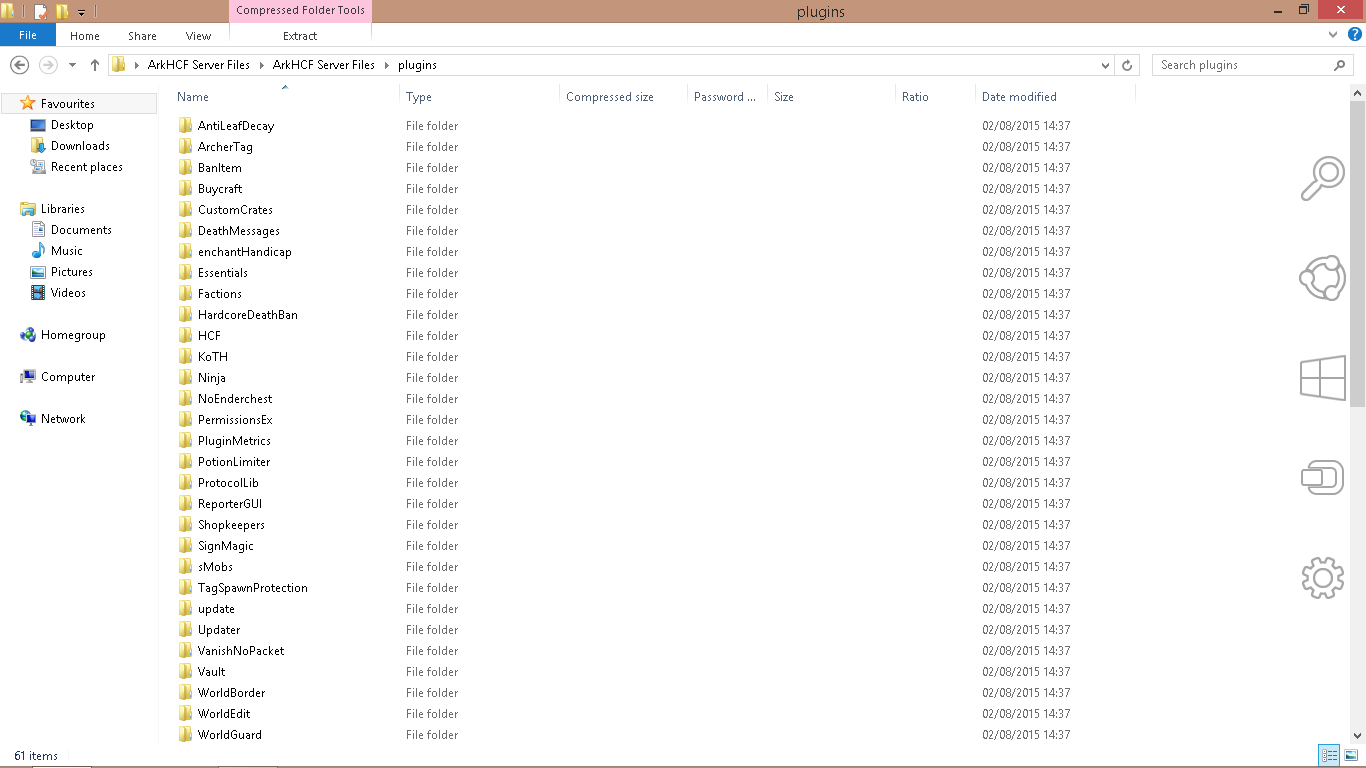
Task: Expand breadcrumb chevron right before plugins
Action: [x=387, y=65]
